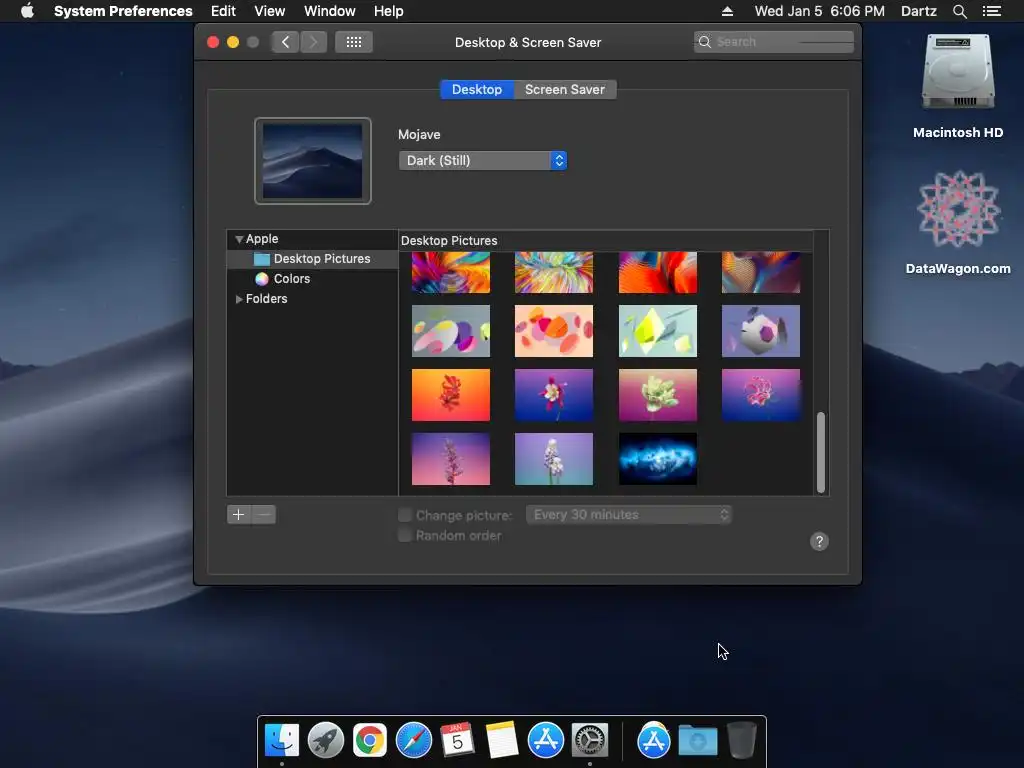Choose the white geometric ball wallpaper
This screenshot has height=768, width=1024.
pos(761,331)
